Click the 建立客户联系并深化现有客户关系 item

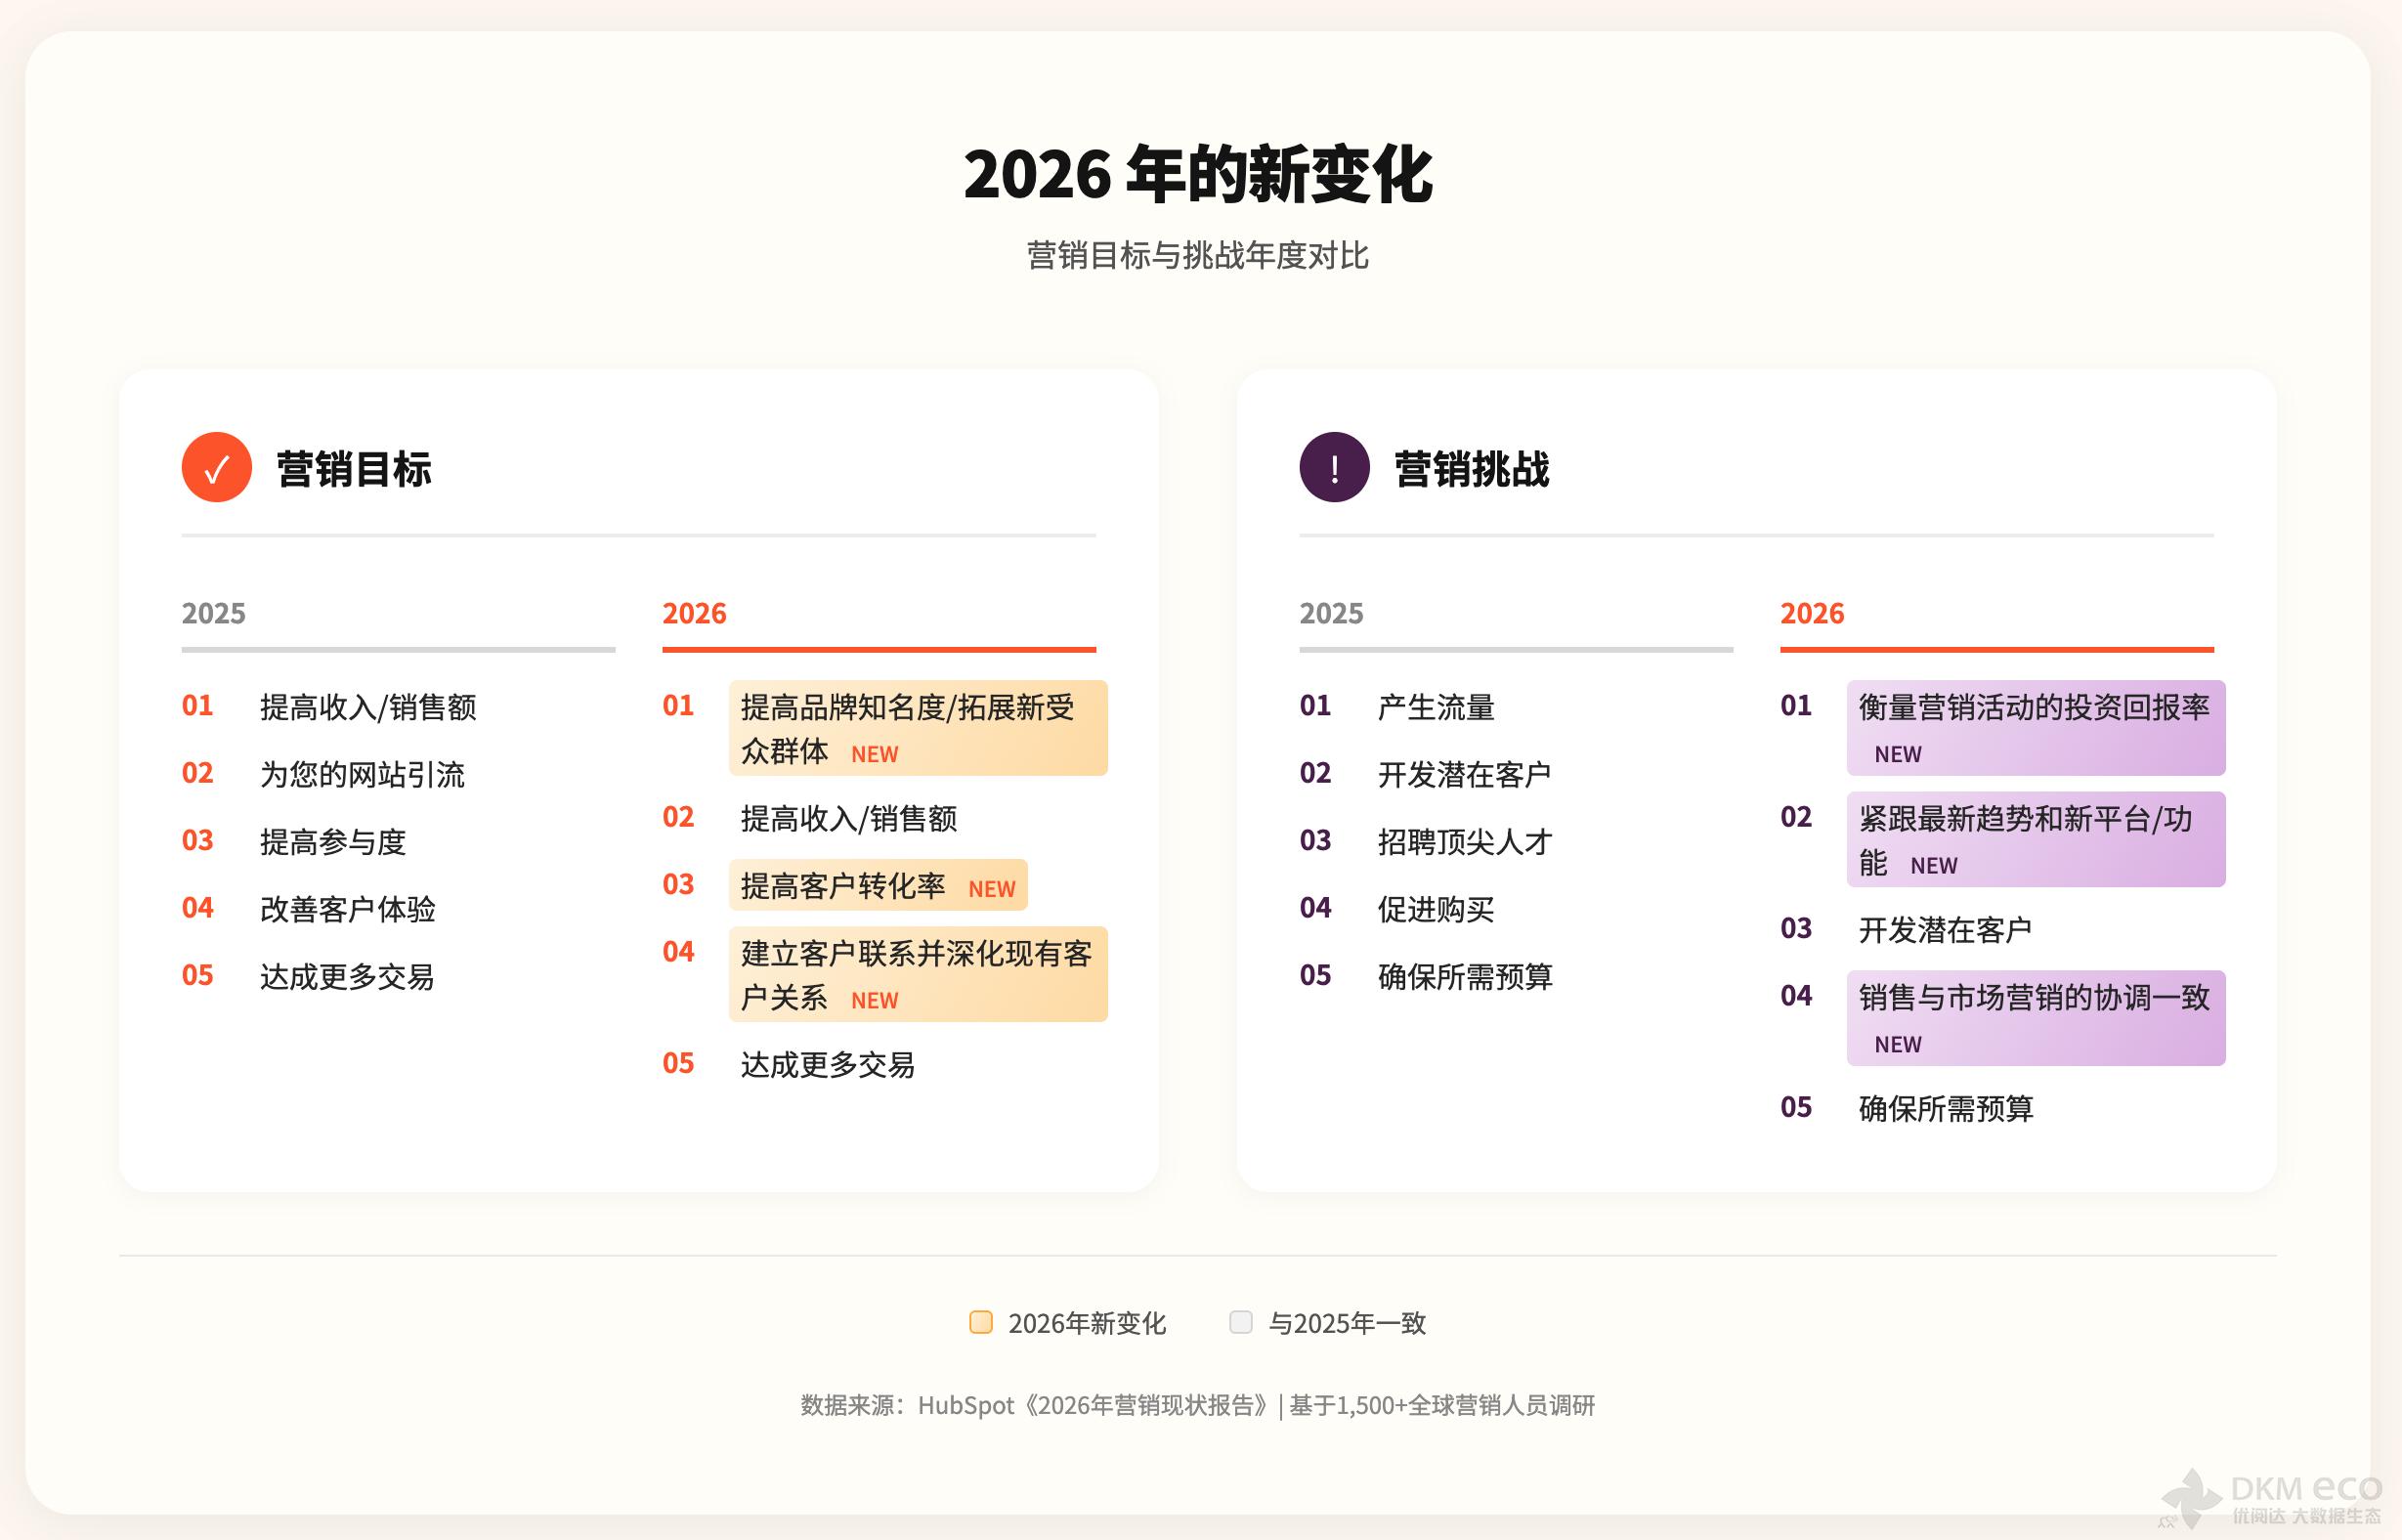point(917,974)
